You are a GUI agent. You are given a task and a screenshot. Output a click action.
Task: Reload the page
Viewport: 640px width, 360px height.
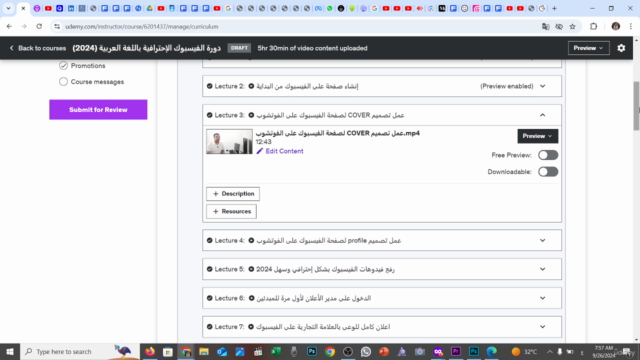tap(39, 27)
